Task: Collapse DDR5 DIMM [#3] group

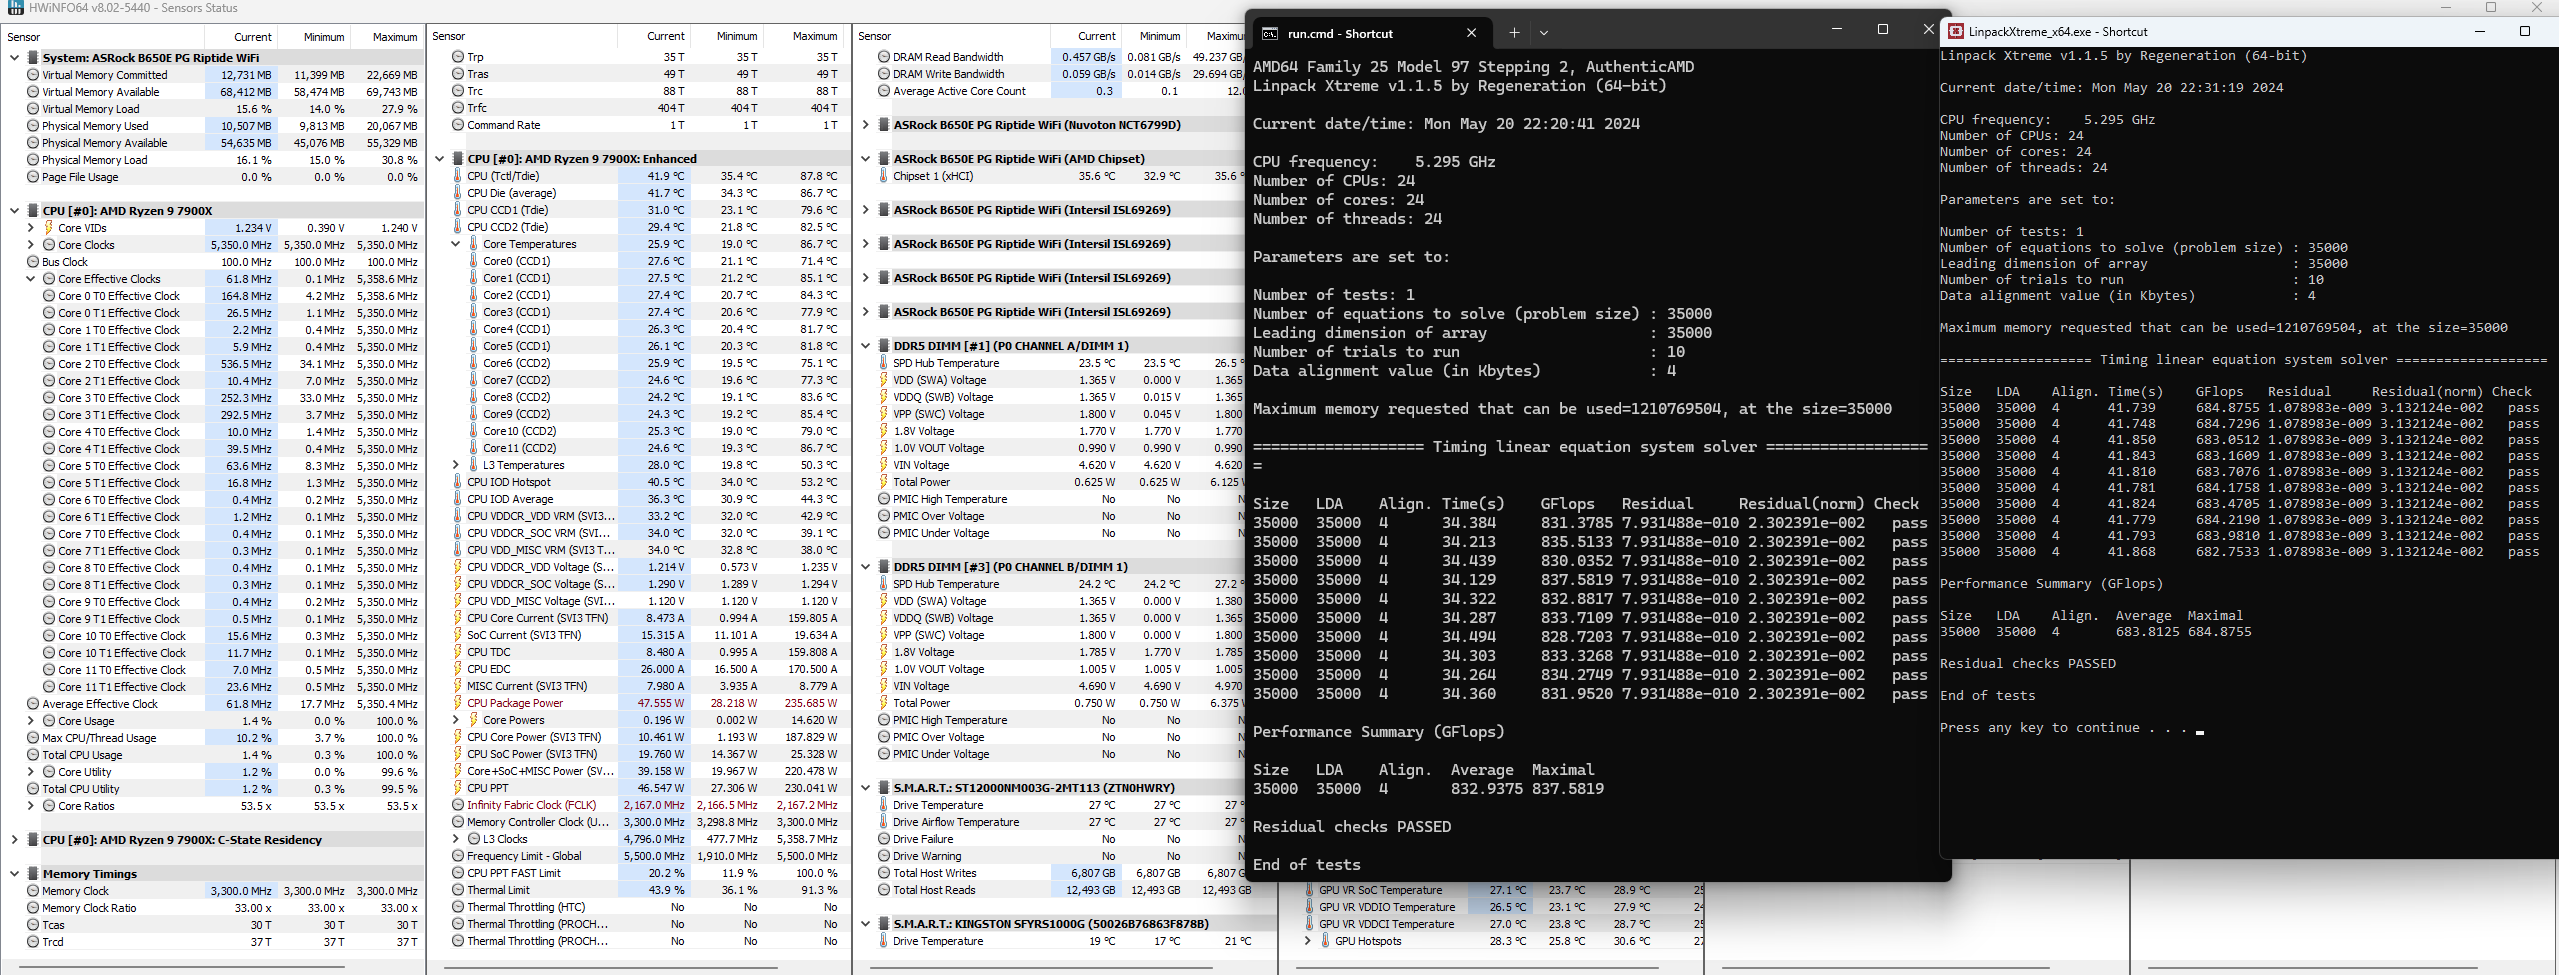Action: (x=866, y=567)
